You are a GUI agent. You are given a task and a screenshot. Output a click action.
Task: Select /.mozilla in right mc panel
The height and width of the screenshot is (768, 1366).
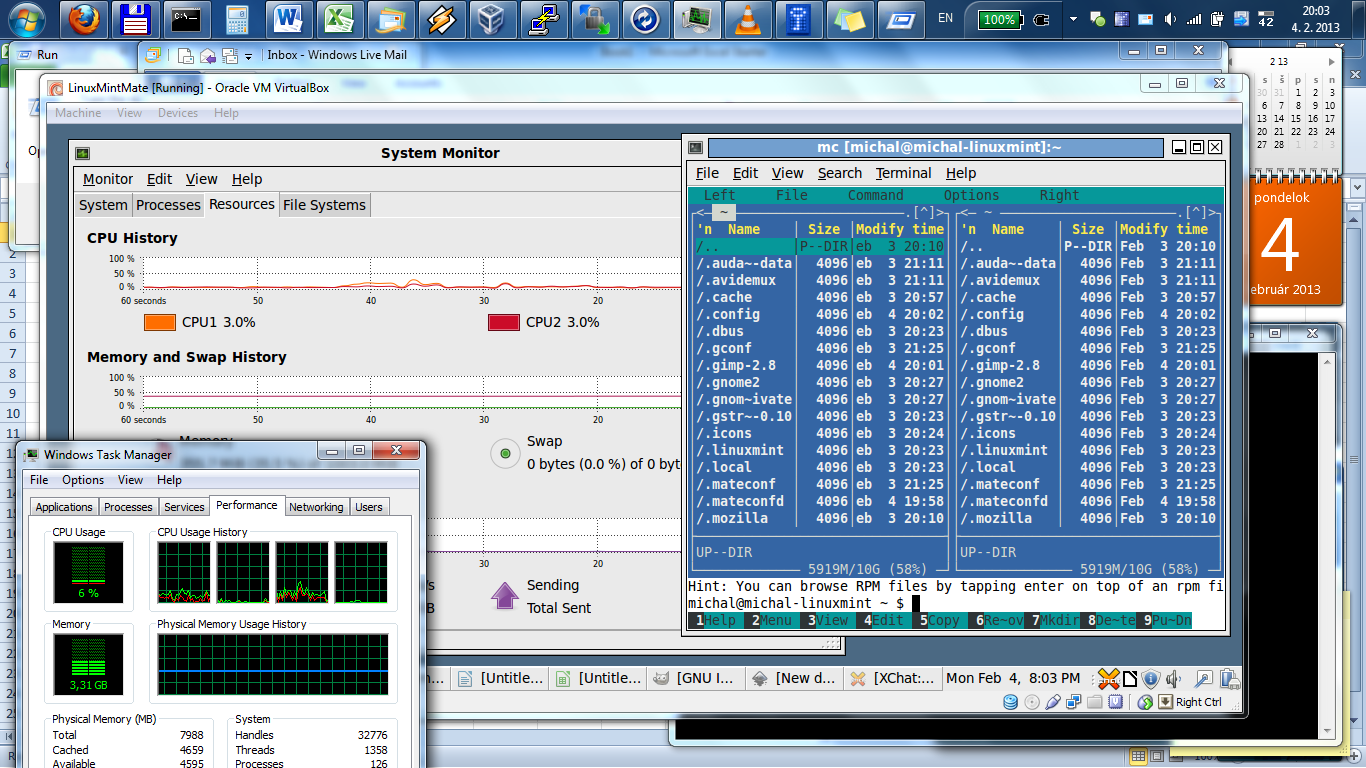pyautogui.click(x=1087, y=518)
